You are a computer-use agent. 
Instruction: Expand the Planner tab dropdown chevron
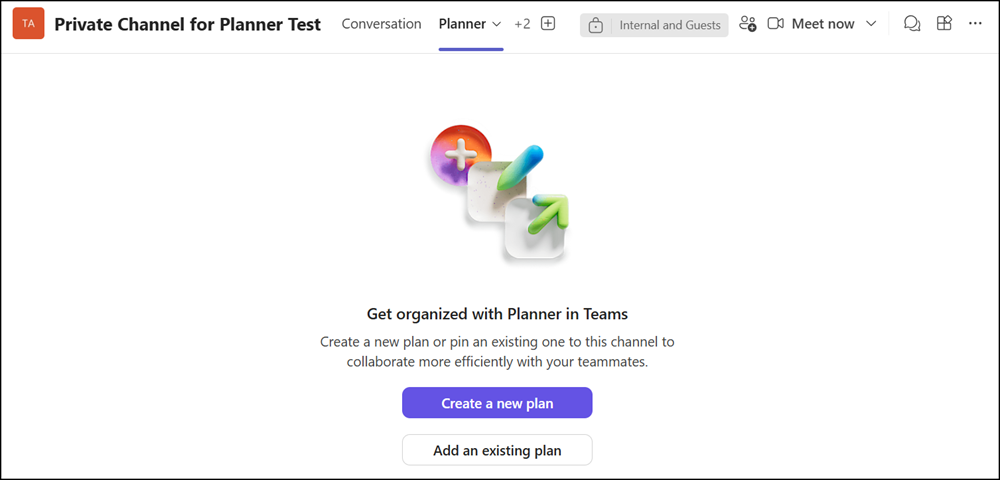497,24
